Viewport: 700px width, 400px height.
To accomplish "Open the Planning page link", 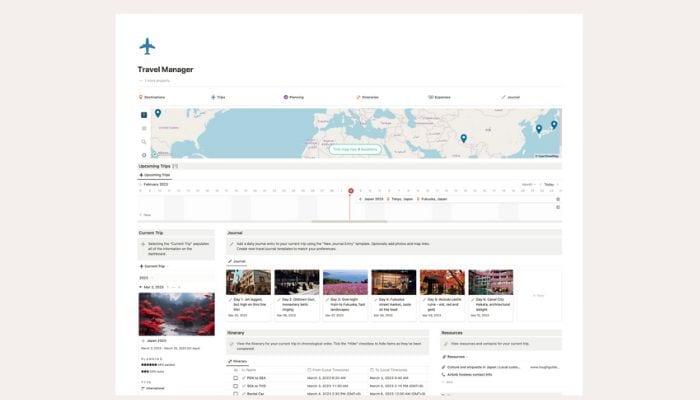I will (293, 97).
